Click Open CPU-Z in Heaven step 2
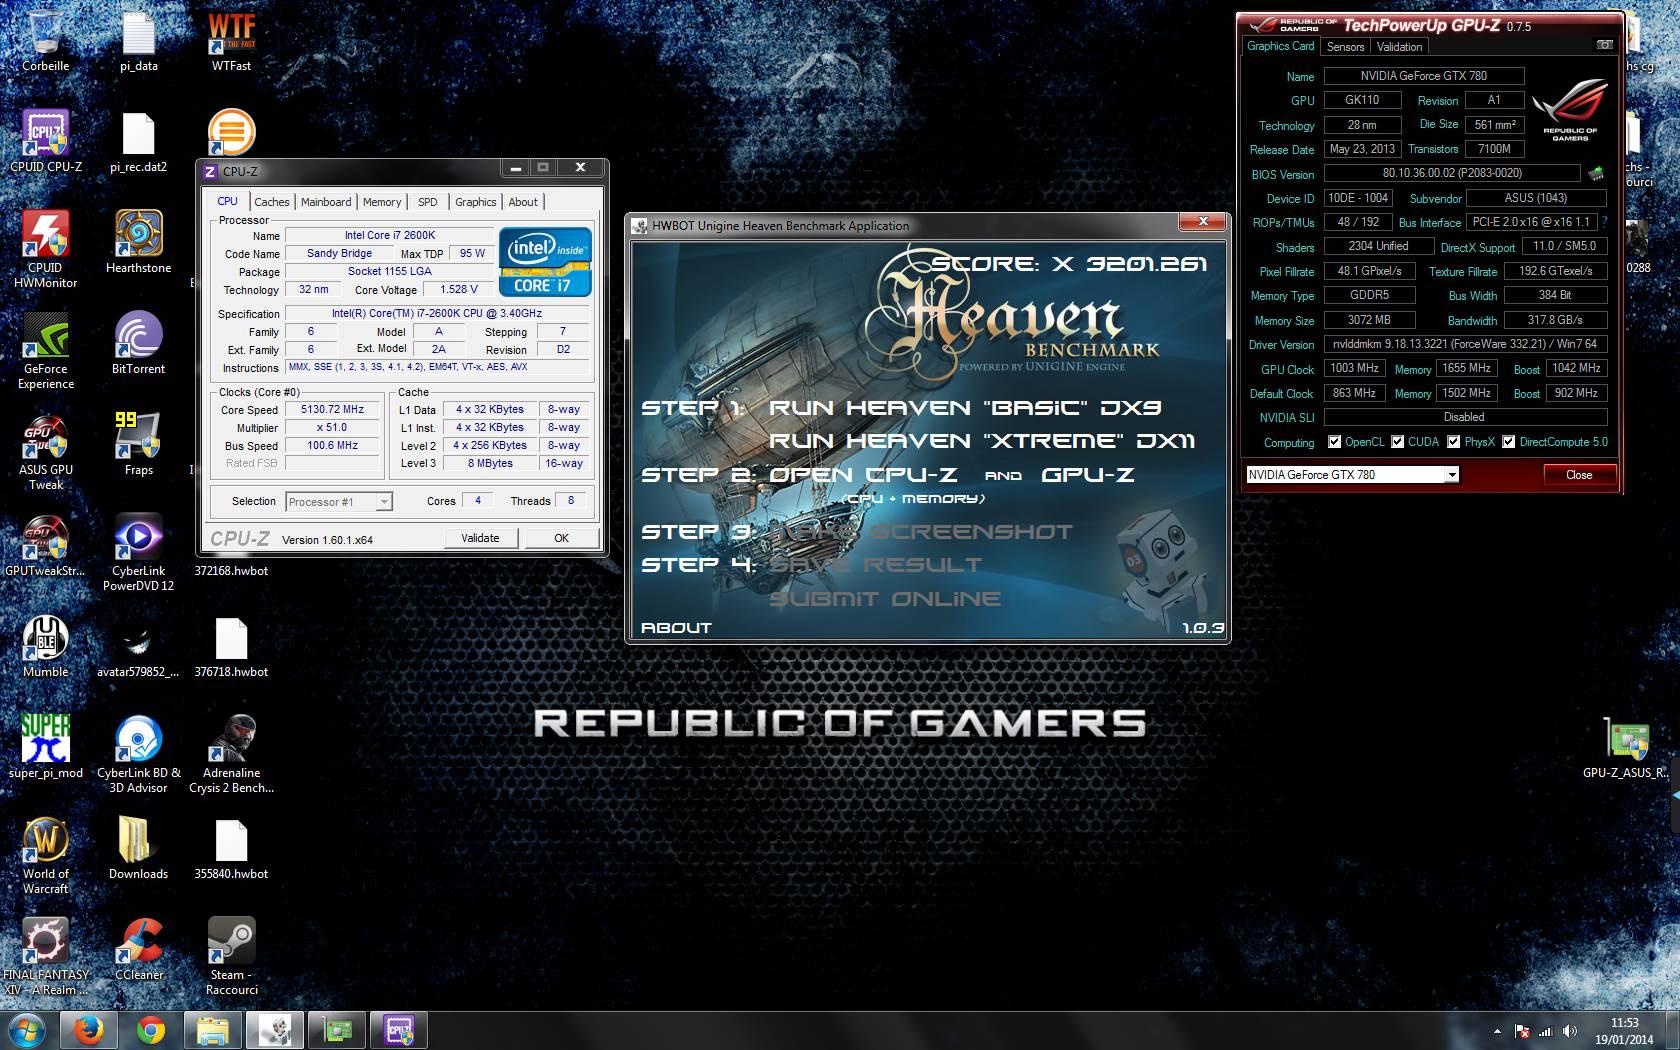This screenshot has width=1680, height=1050. coord(863,475)
